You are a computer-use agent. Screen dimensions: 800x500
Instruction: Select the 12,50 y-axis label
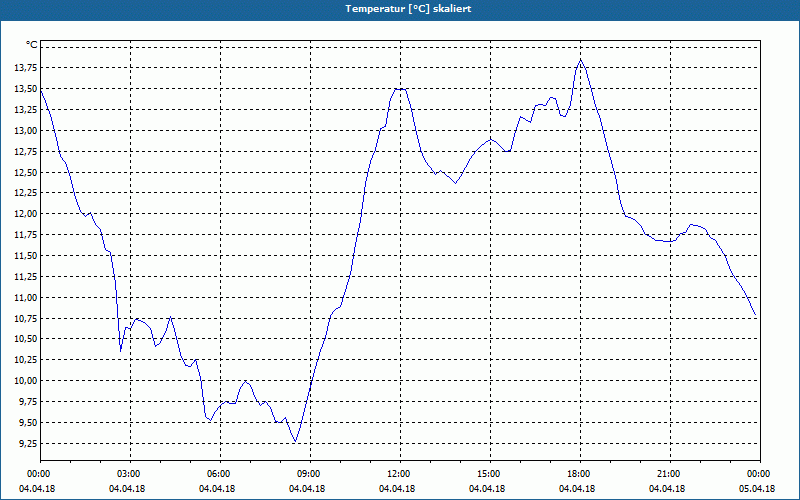click(27, 172)
